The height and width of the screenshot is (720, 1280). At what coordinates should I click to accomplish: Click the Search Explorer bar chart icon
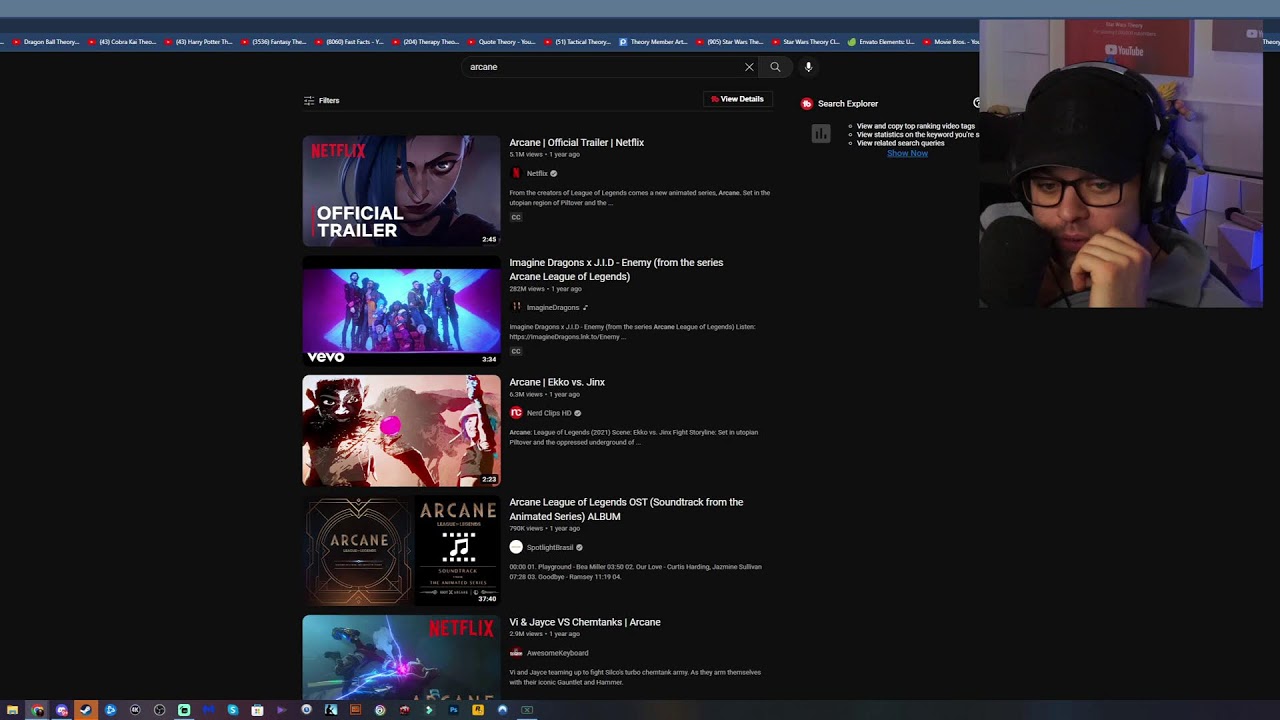point(821,134)
